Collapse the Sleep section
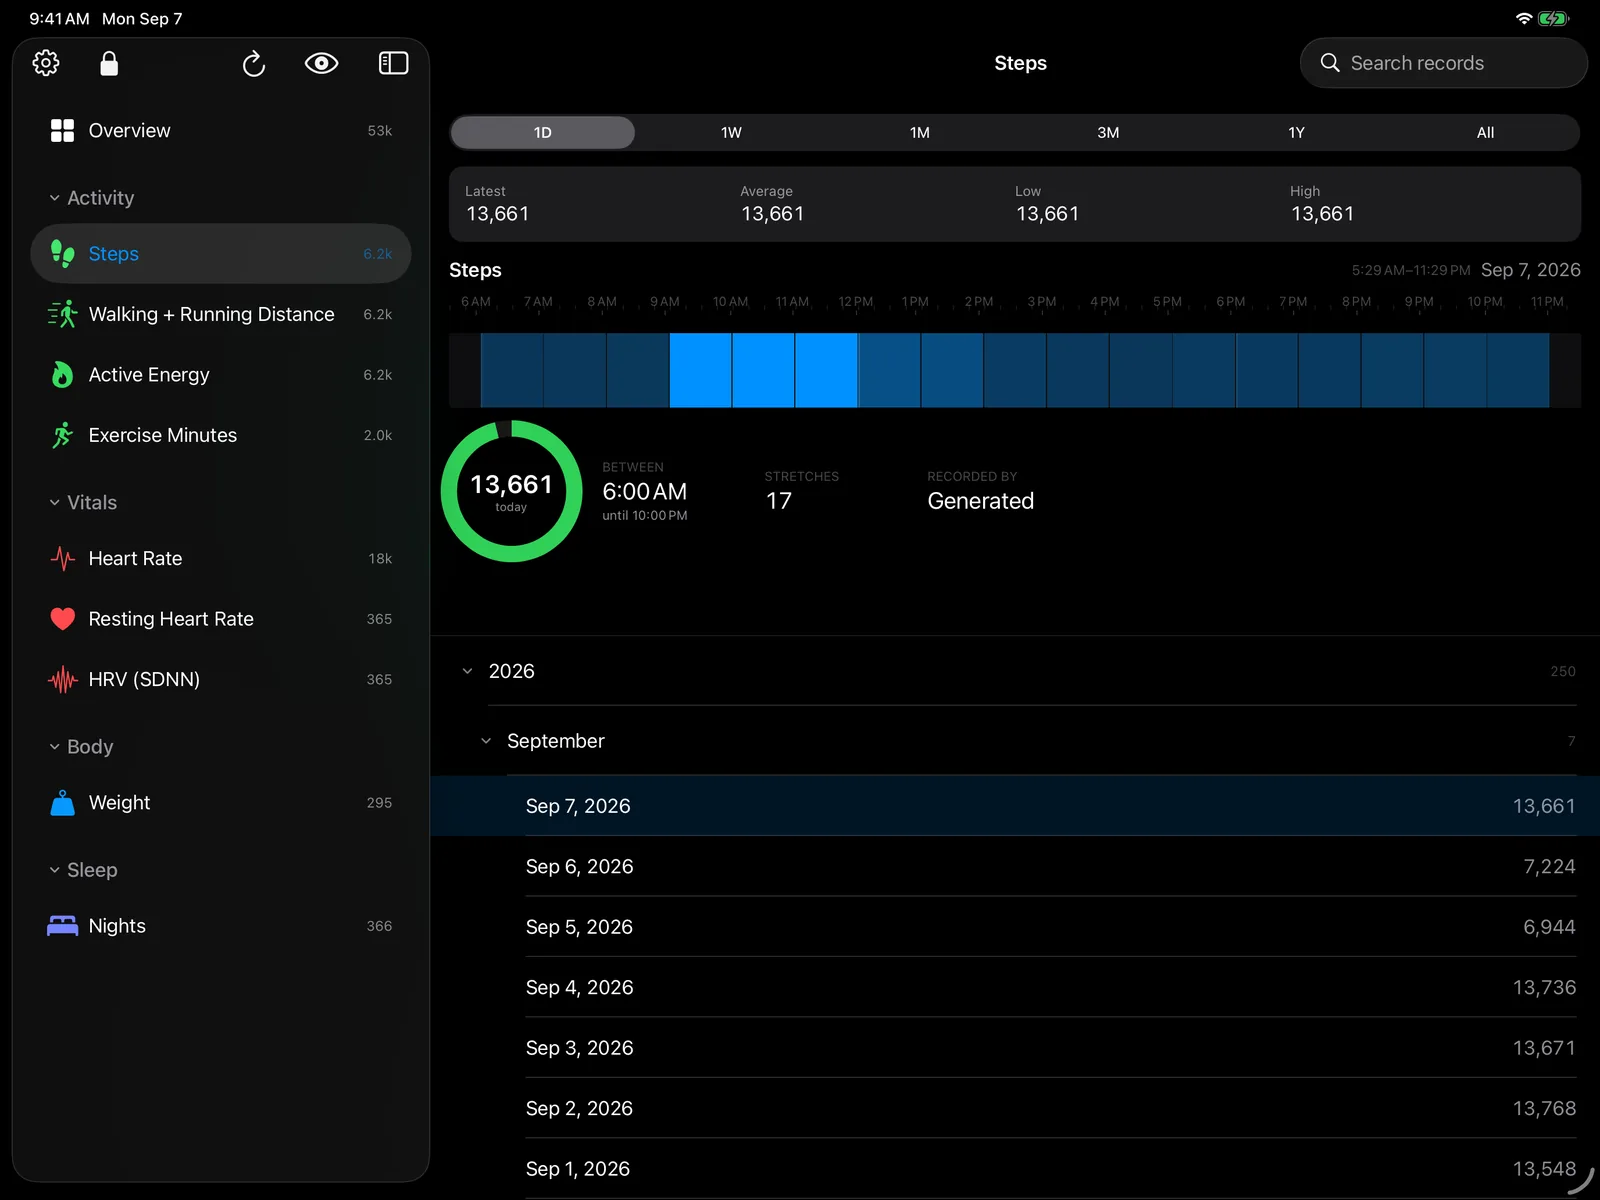The image size is (1600, 1200). pyautogui.click(x=54, y=870)
